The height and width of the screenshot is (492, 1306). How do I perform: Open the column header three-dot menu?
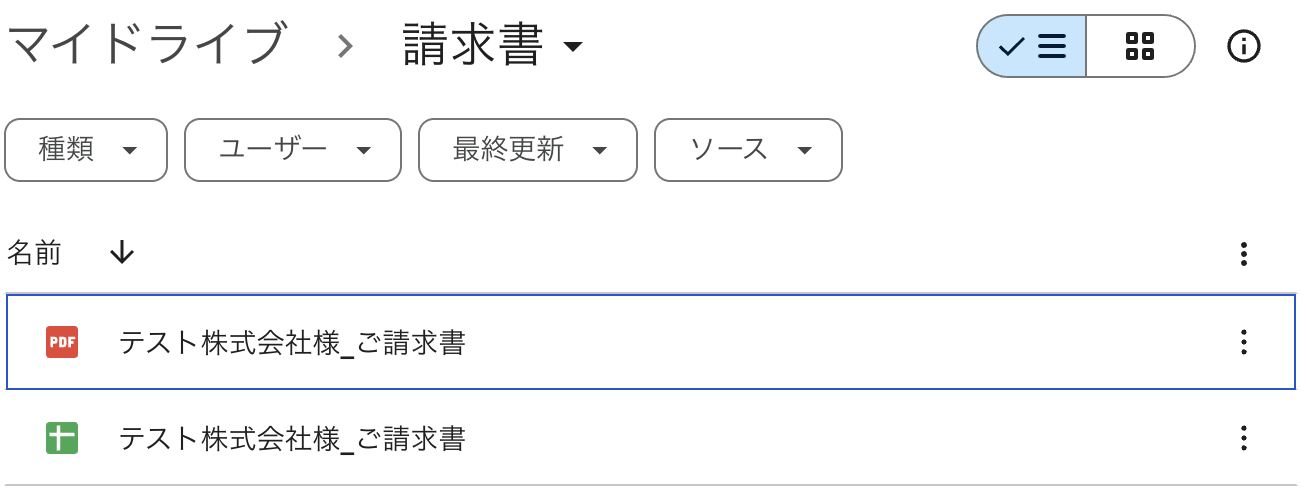pyautogui.click(x=1243, y=254)
